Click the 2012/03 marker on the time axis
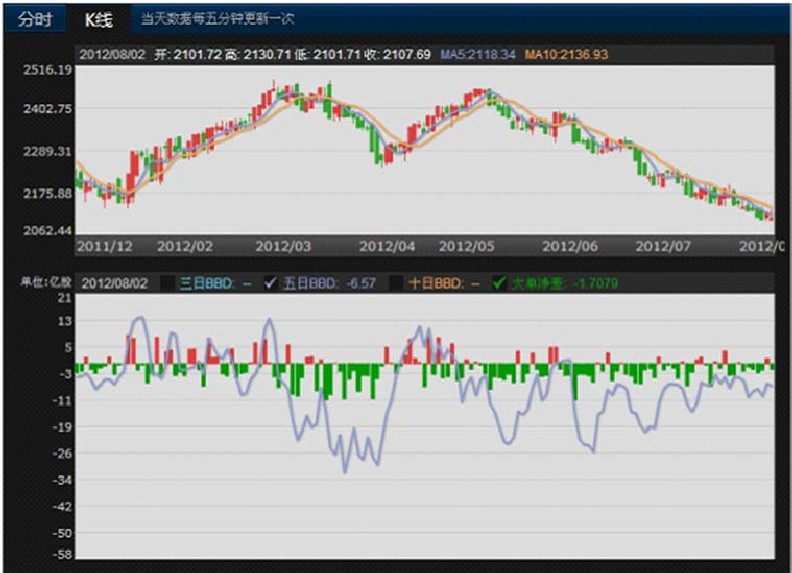792x573 pixels. [x=283, y=245]
